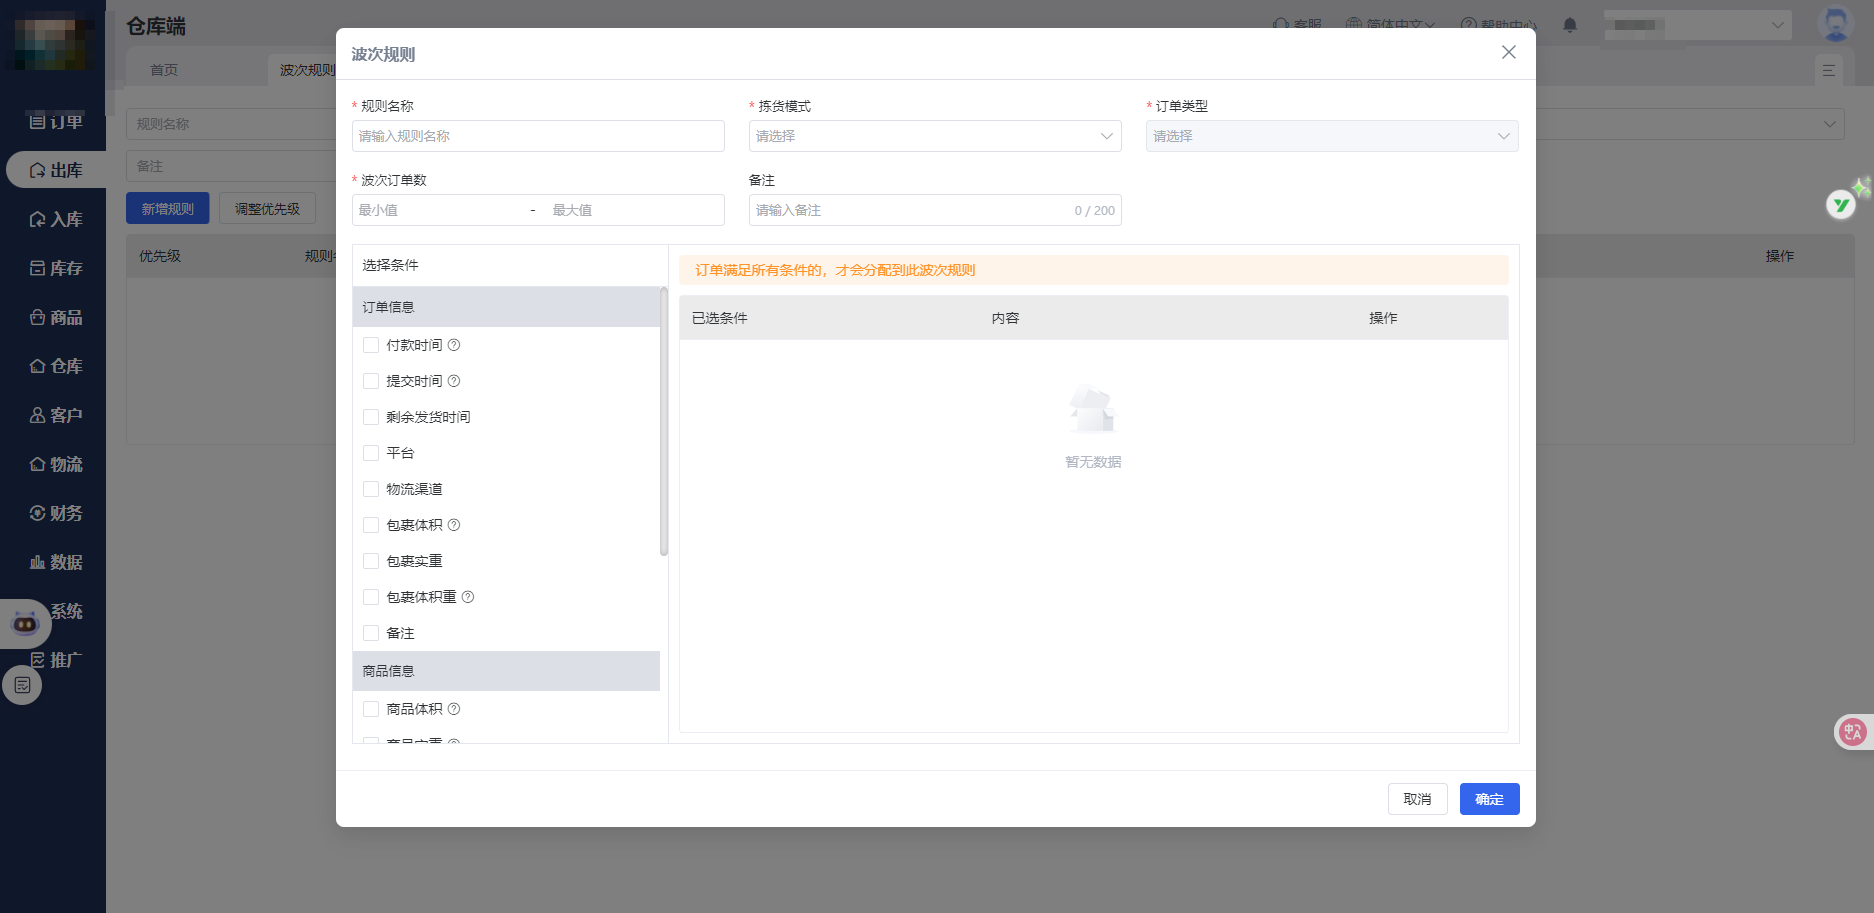Click the 已选条件 column header
This screenshot has height=913, width=1874.
click(720, 318)
